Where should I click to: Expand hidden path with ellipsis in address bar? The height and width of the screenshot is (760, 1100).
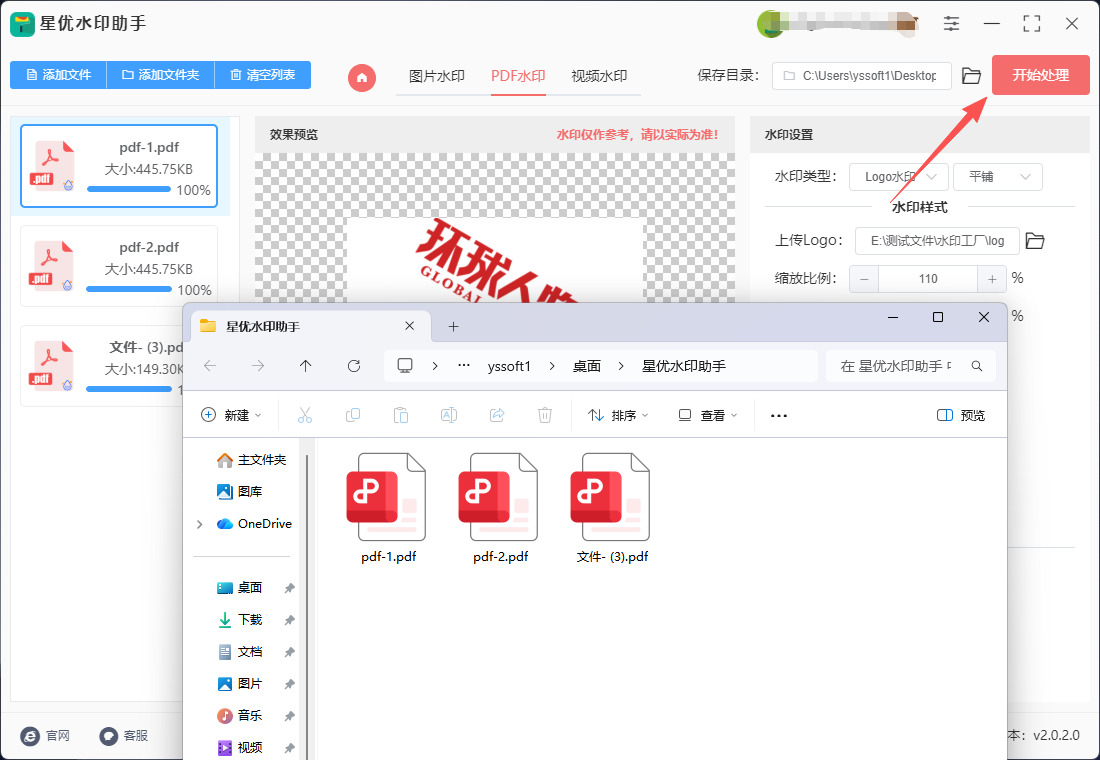click(x=464, y=366)
